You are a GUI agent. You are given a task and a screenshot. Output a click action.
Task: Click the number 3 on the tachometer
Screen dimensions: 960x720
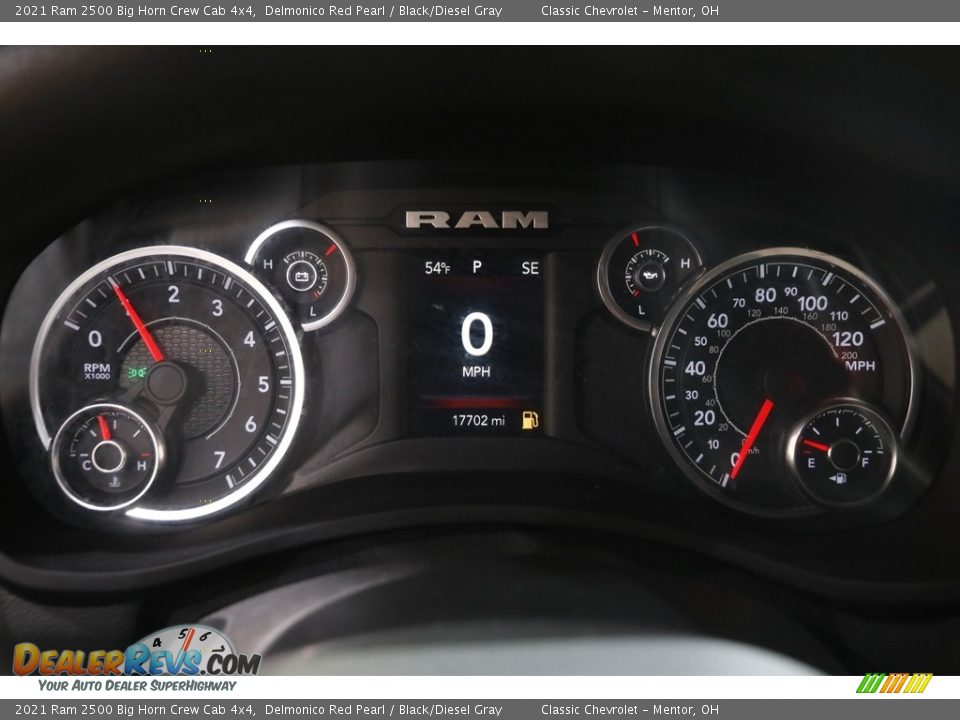pos(217,307)
